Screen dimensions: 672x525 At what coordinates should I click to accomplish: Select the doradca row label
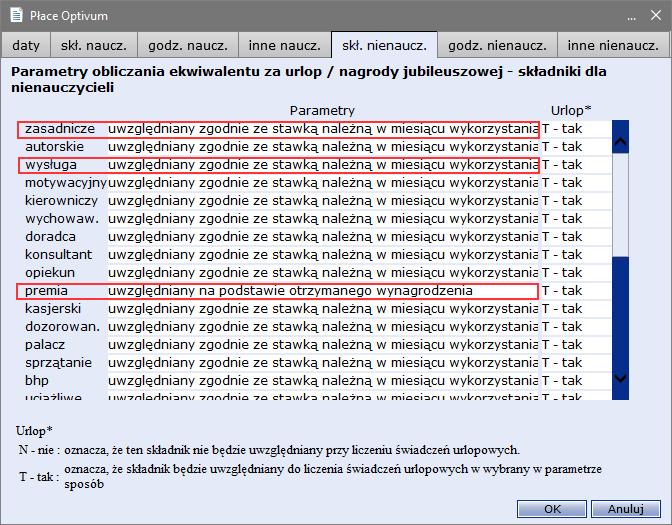(x=50, y=237)
